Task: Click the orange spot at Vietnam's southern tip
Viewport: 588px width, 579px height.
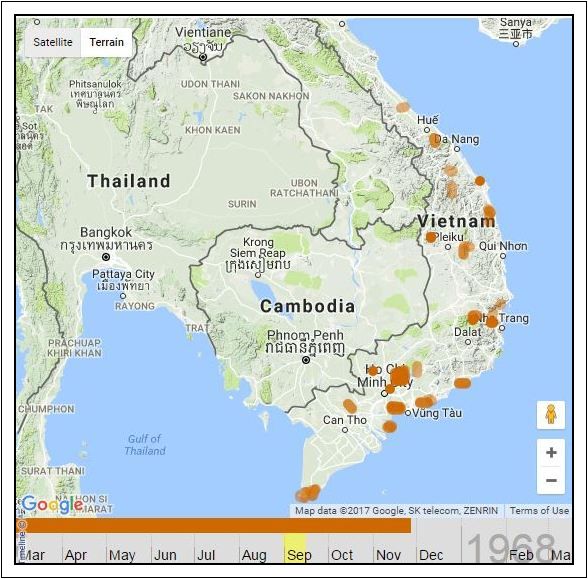Action: pyautogui.click(x=308, y=493)
